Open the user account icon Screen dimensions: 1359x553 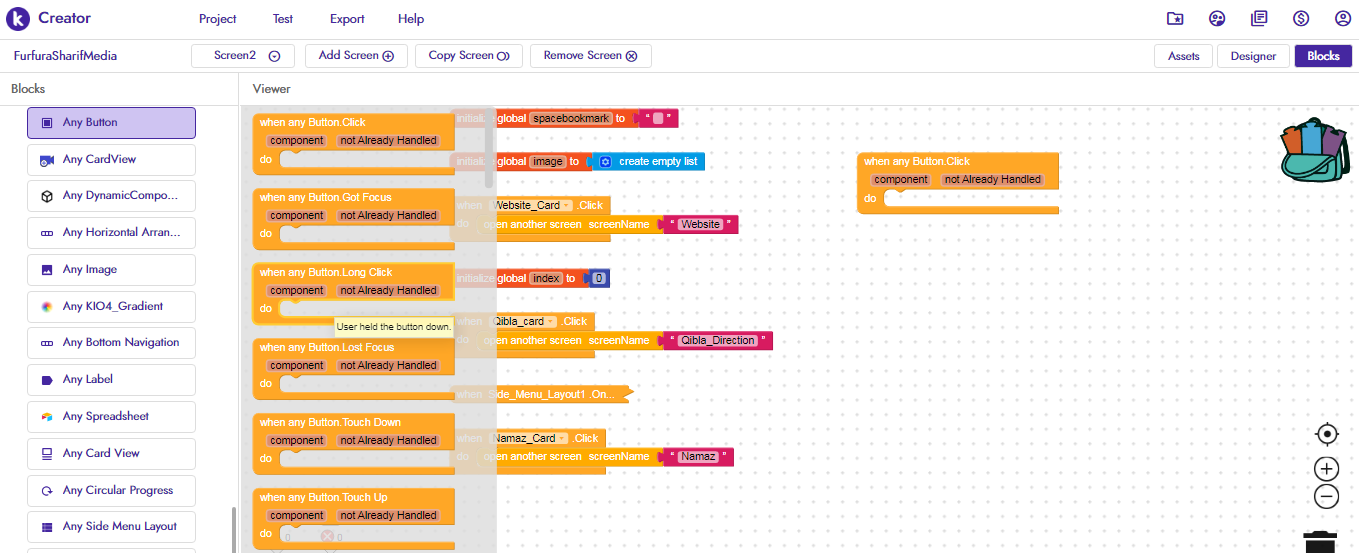pos(1343,18)
